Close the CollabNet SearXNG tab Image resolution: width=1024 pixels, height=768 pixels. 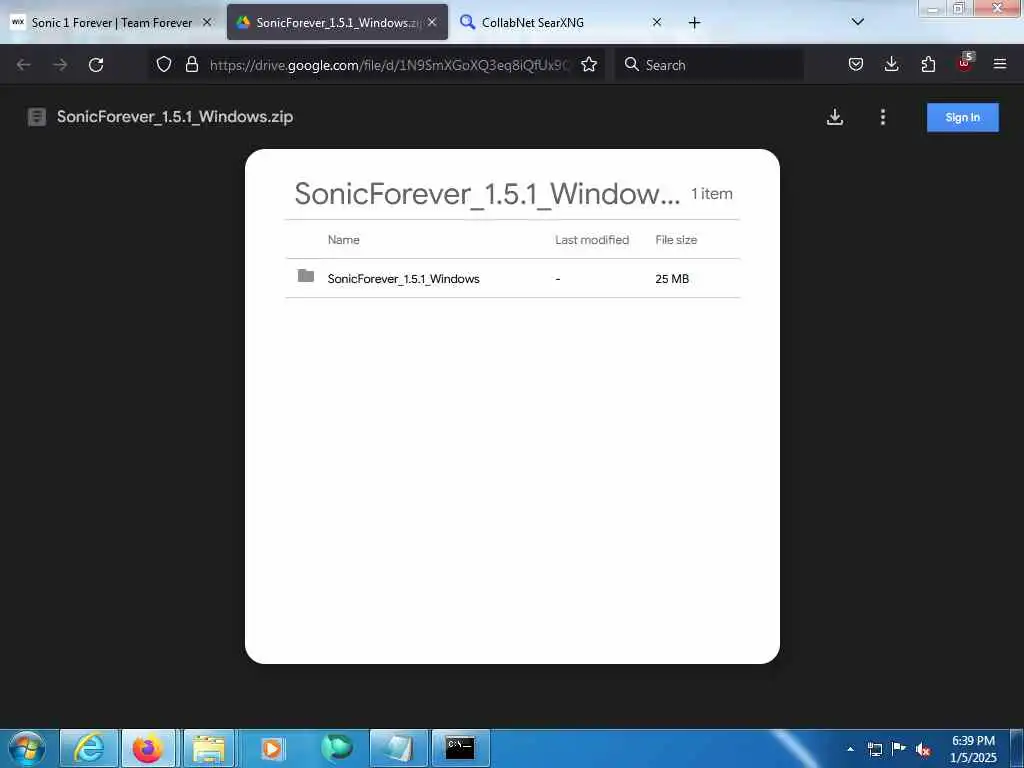pos(657,22)
